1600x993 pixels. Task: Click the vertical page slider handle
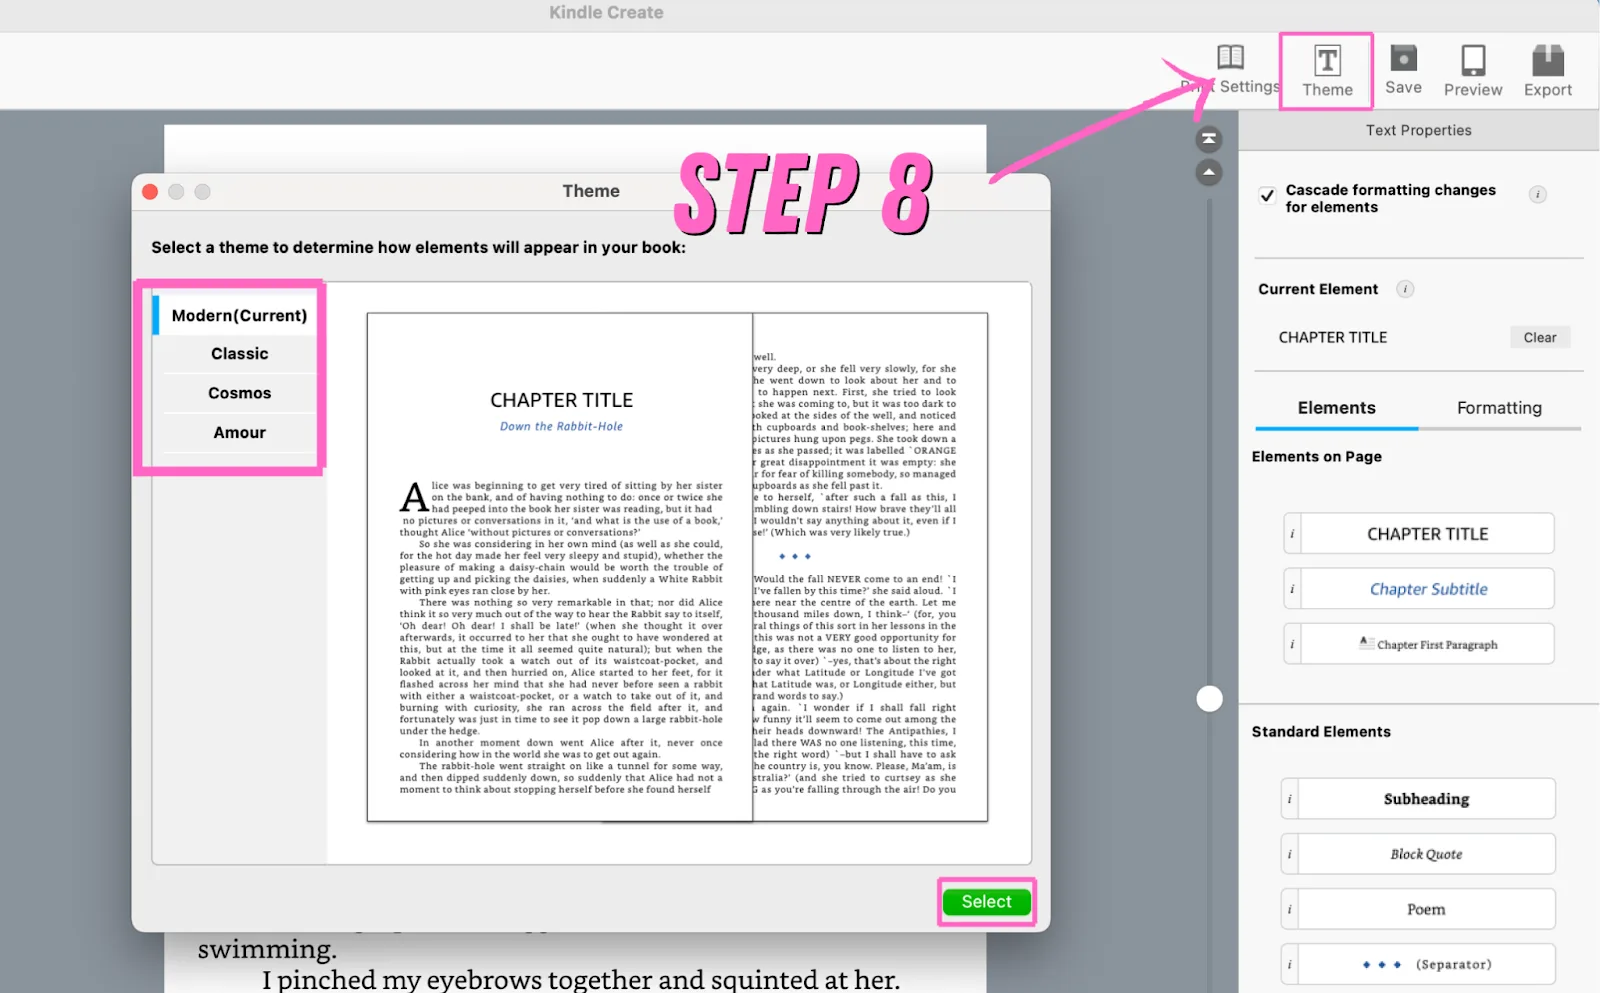[1209, 699]
